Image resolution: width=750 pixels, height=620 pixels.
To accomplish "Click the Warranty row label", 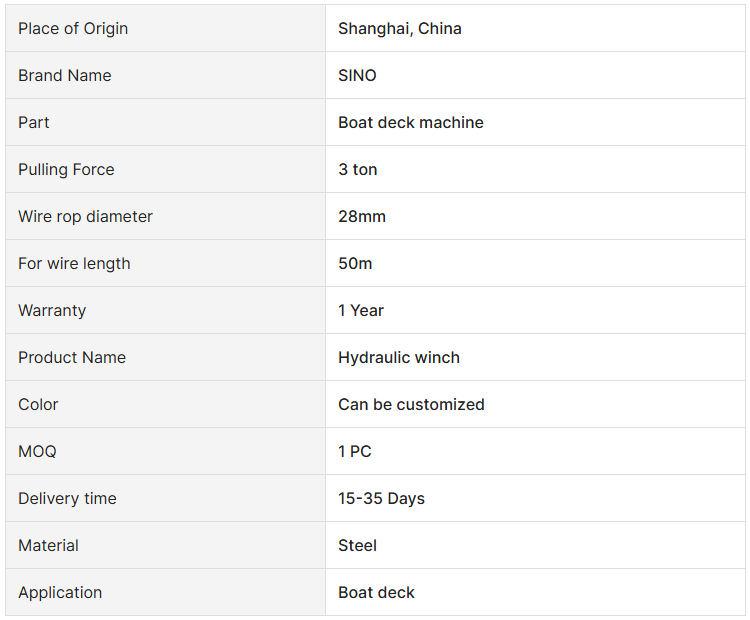I will [52, 310].
